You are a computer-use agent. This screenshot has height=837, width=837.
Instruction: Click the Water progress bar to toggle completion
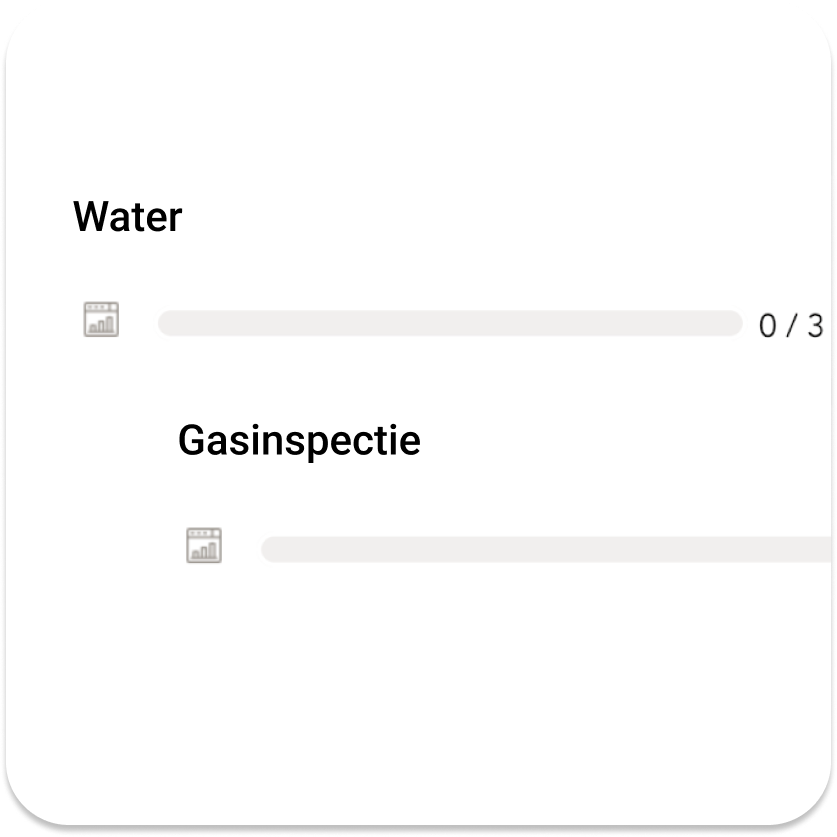pos(450,322)
